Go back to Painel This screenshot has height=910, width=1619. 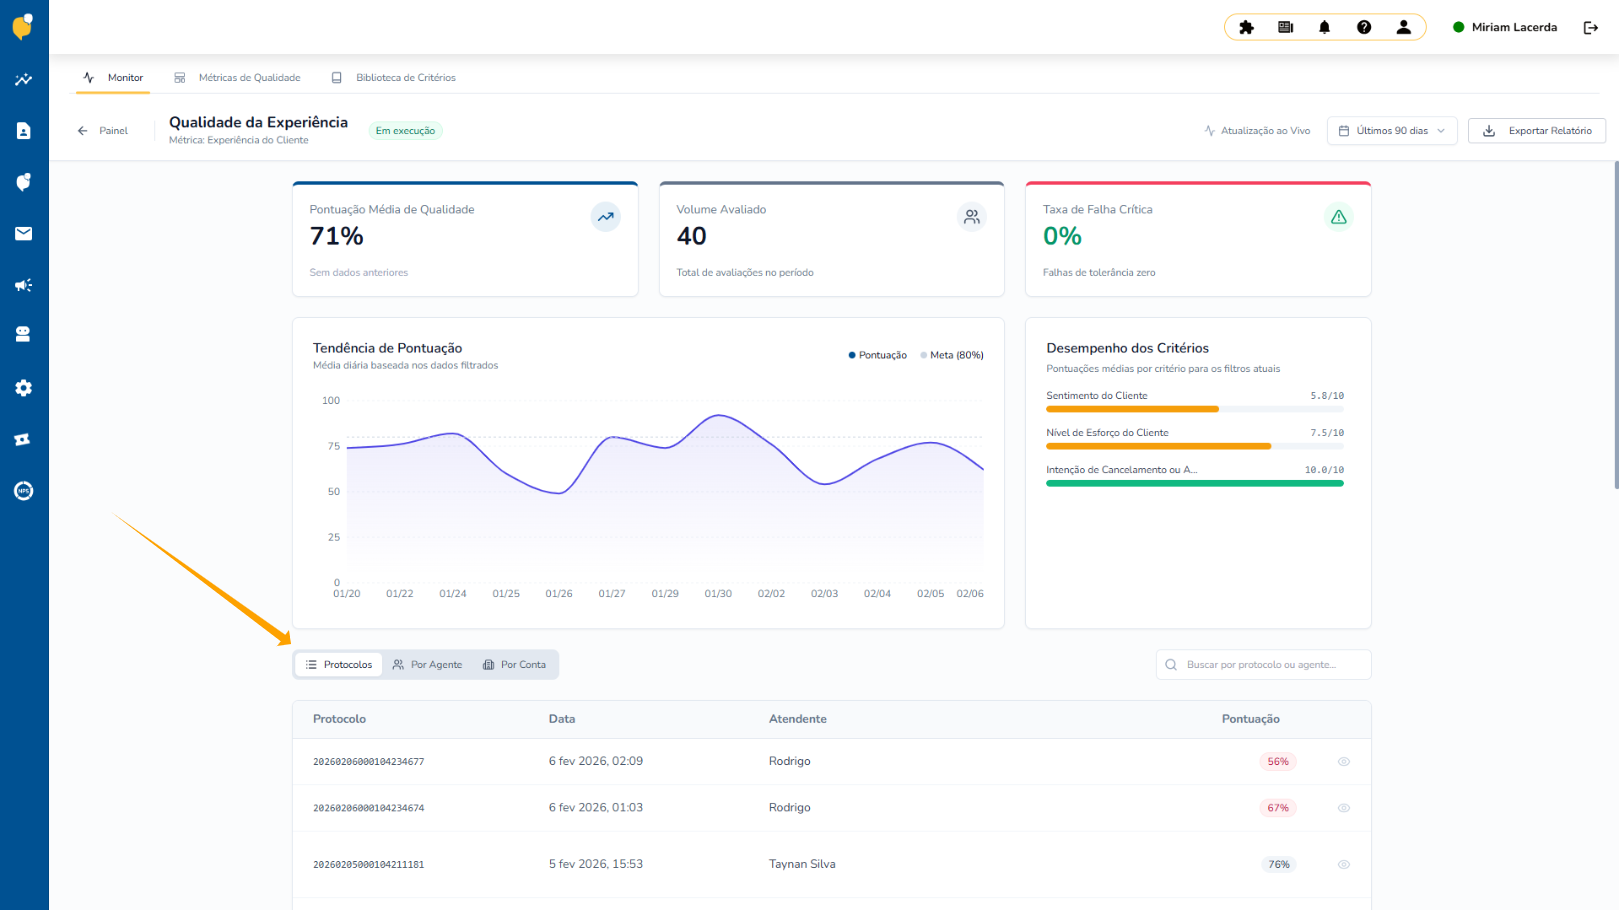click(103, 131)
